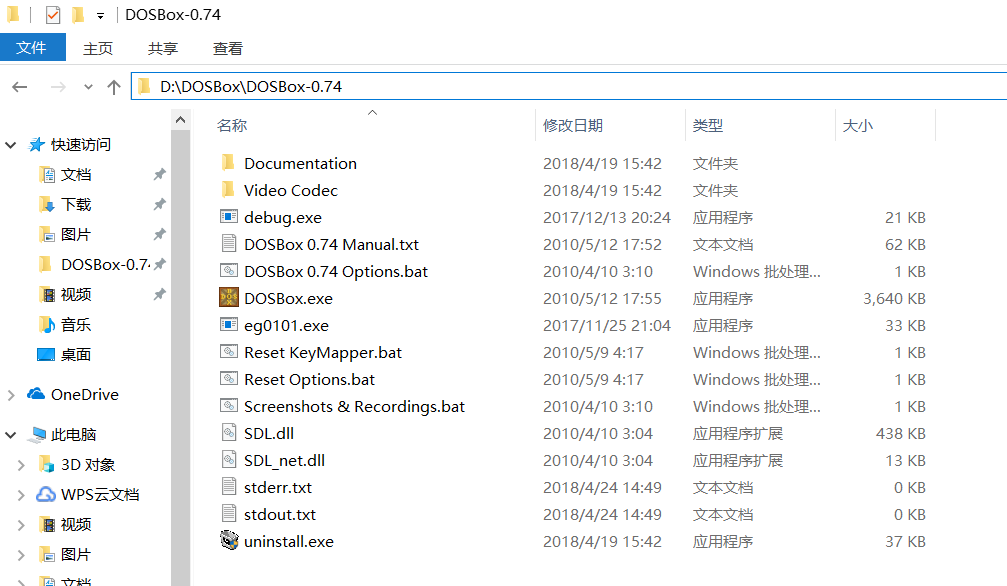This screenshot has height=586, width=1007.
Task: Select Screenshots & Recordings.bat icon
Action: 229,405
